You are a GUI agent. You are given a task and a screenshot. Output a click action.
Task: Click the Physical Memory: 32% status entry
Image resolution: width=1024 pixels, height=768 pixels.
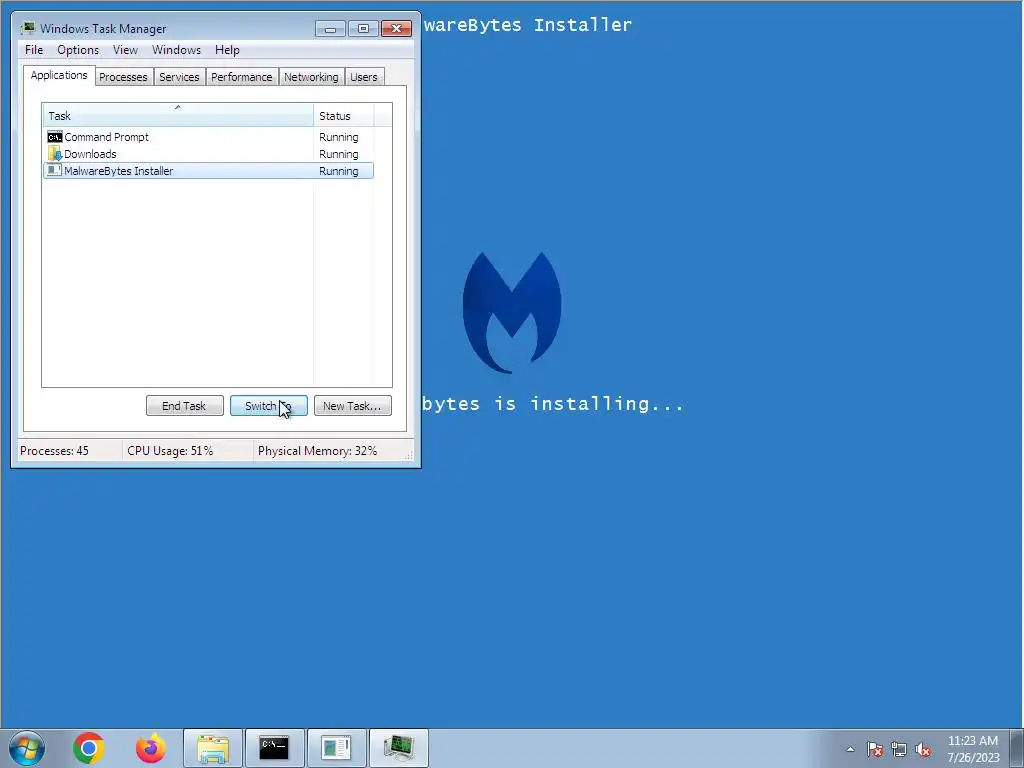click(x=317, y=451)
